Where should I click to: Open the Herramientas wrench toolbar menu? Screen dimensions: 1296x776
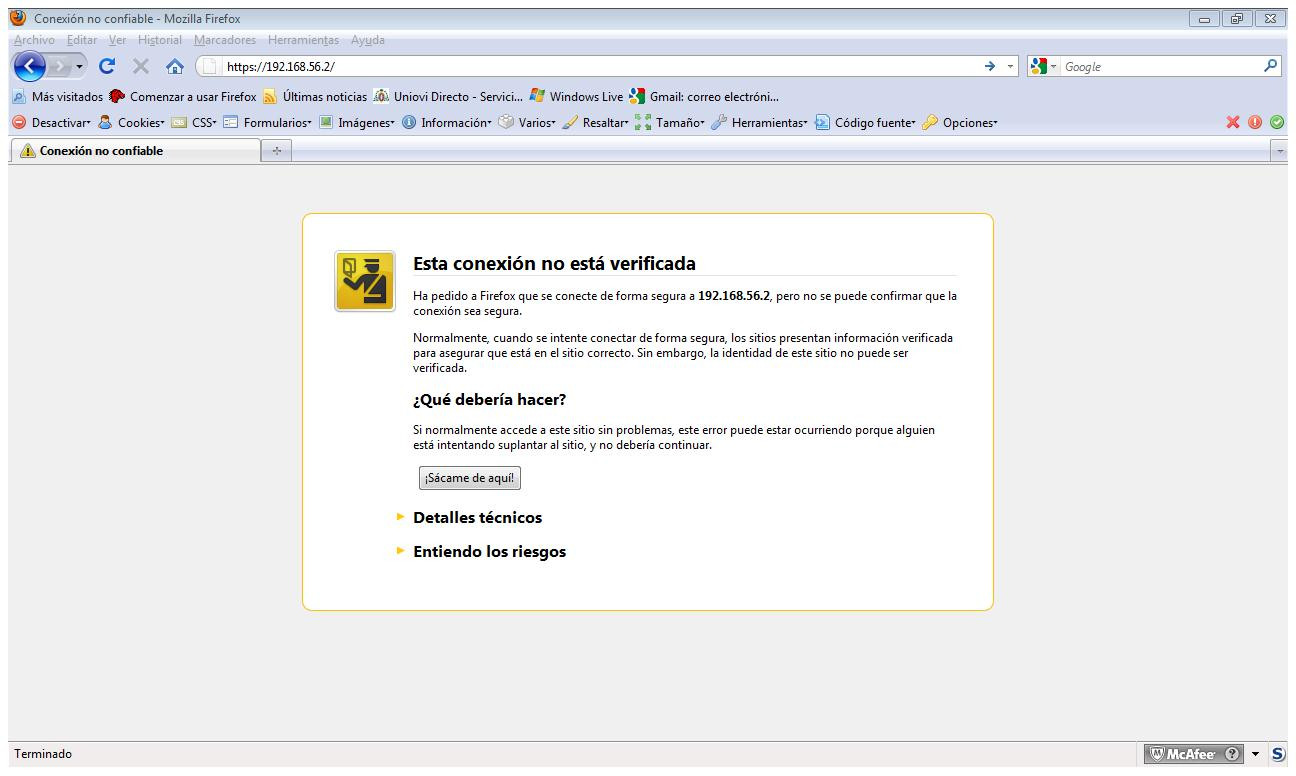coord(760,123)
